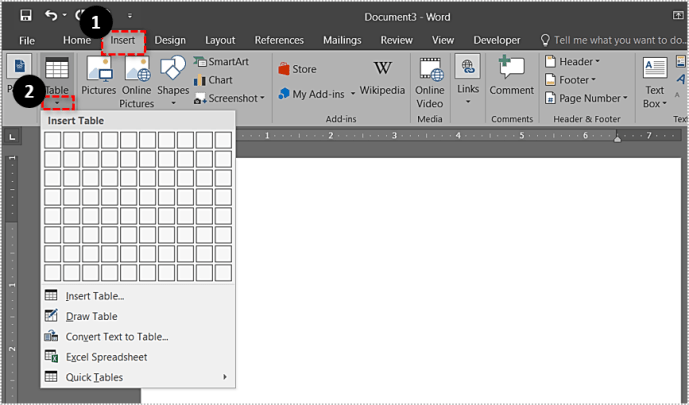This screenshot has height=405, width=689.
Task: Open the Header dropdown
Action: point(573,61)
